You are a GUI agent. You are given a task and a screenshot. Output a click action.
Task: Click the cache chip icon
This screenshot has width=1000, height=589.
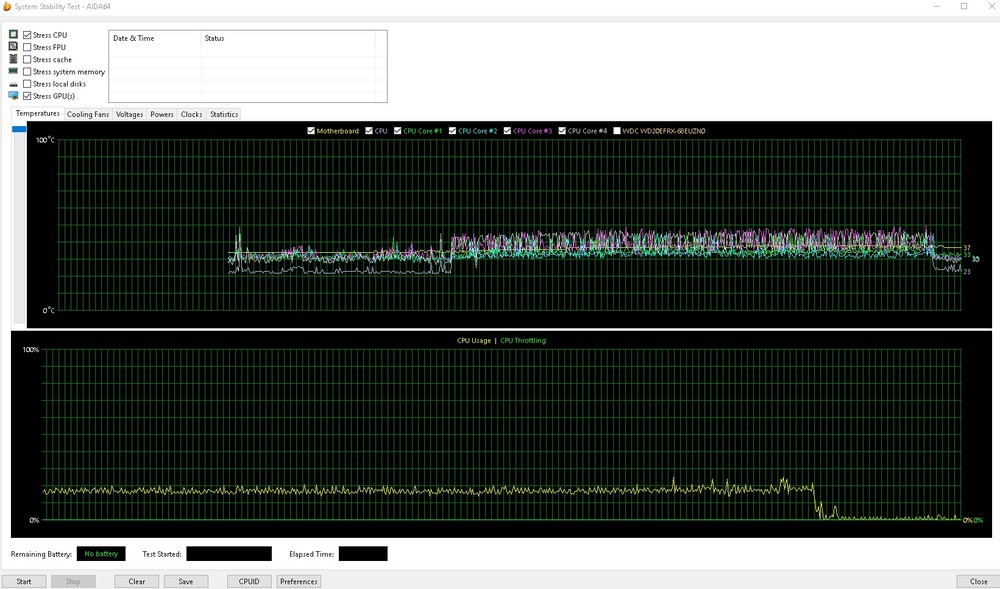point(13,59)
